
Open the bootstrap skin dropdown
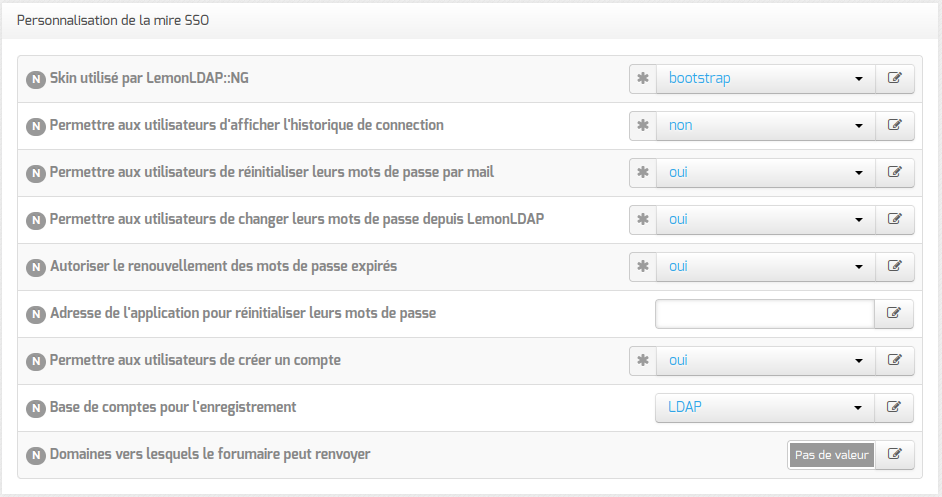pos(765,78)
